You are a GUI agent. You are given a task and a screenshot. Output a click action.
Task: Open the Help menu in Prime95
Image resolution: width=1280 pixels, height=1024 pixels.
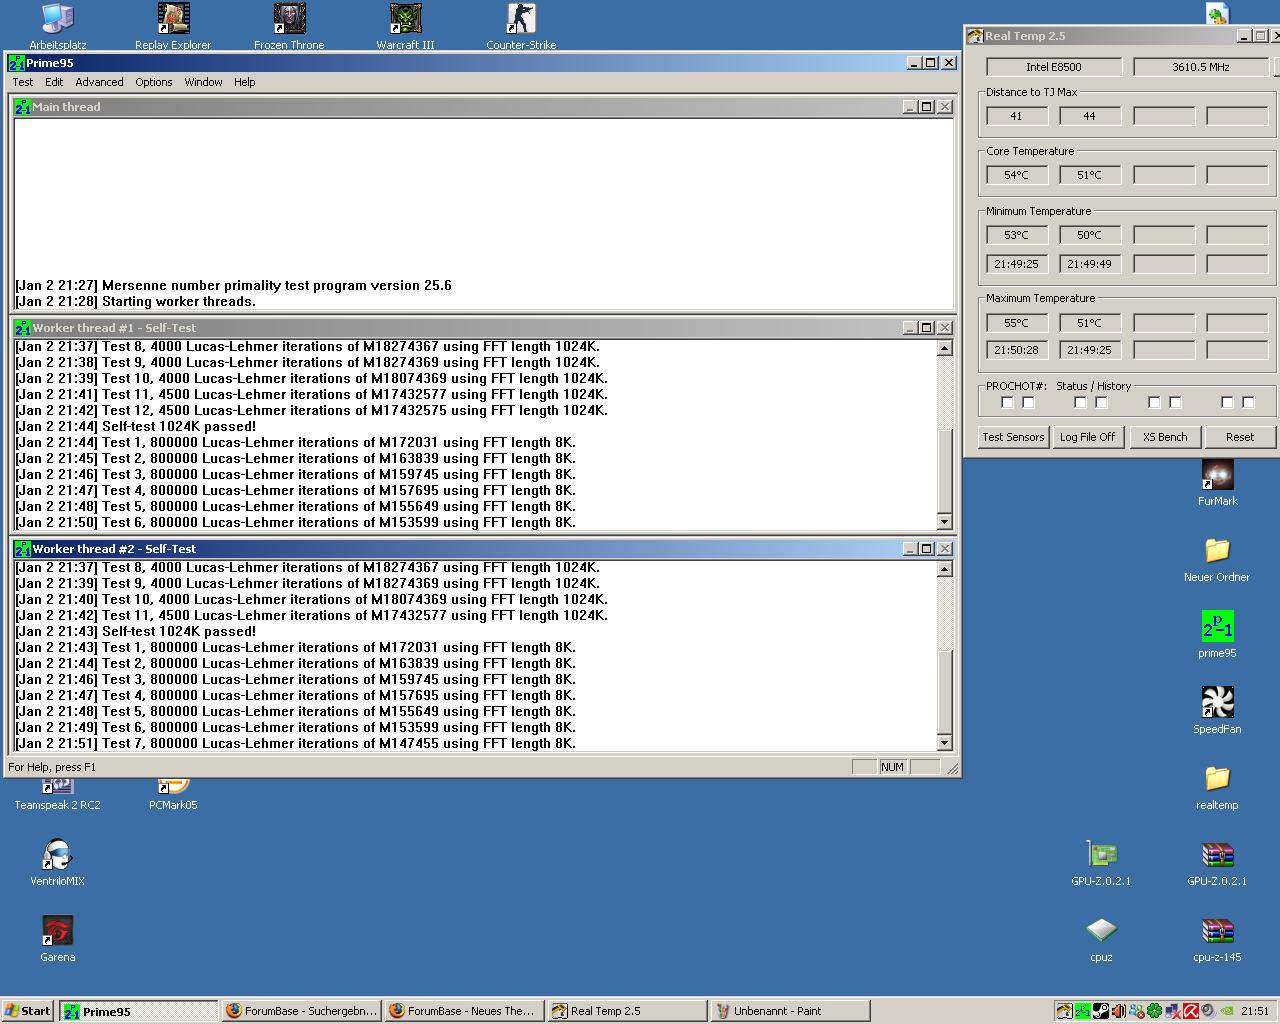tap(245, 82)
